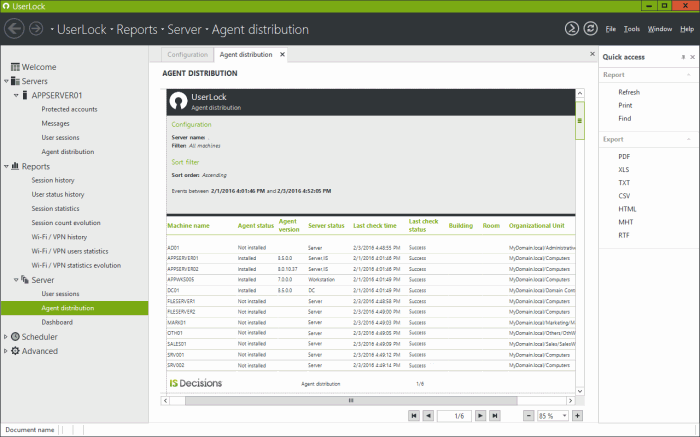Open the Help menu
This screenshot has height=437, width=700.
[687, 29]
